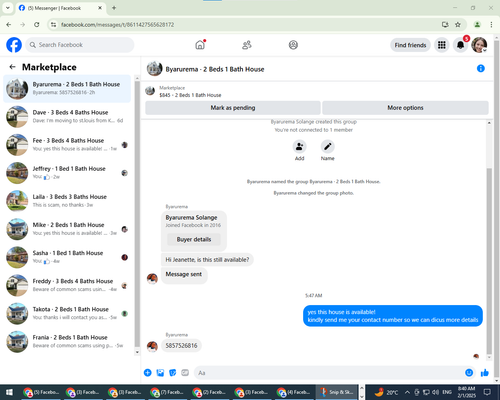Open the emoji picker
Image resolution: width=500 pixels, height=400 pixels.
point(469,373)
